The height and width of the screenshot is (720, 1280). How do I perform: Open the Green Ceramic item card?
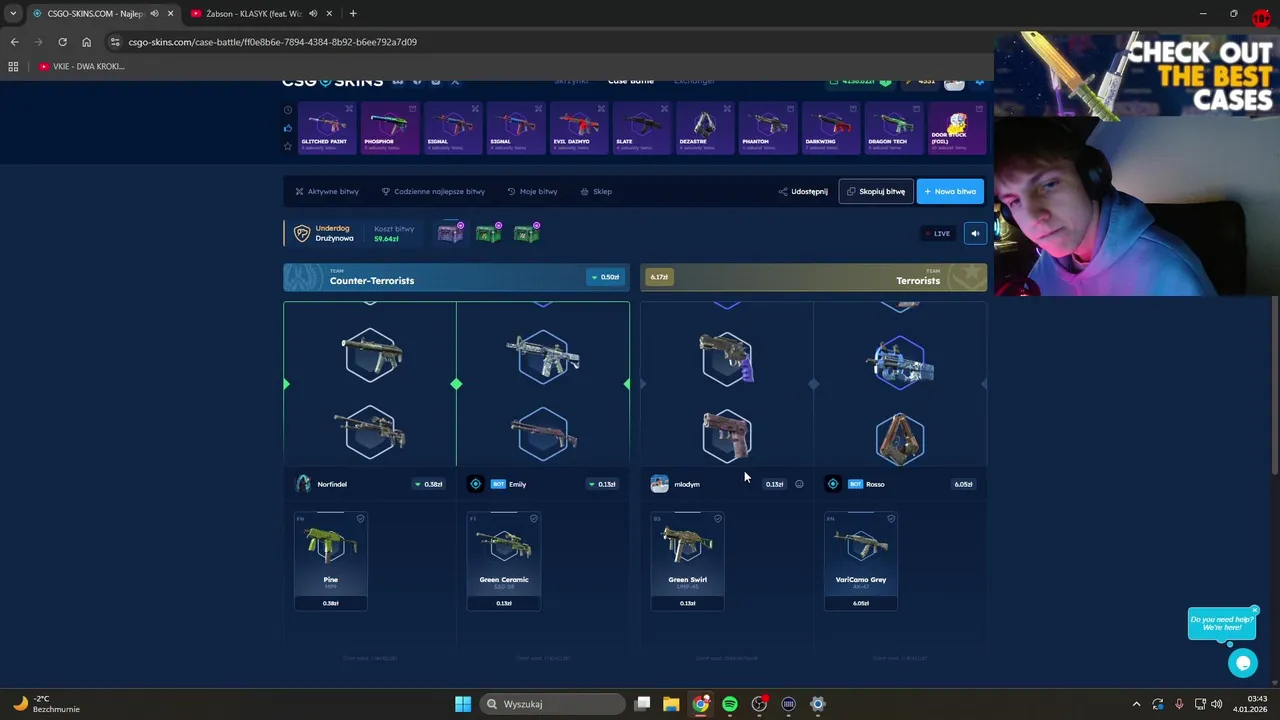(504, 561)
